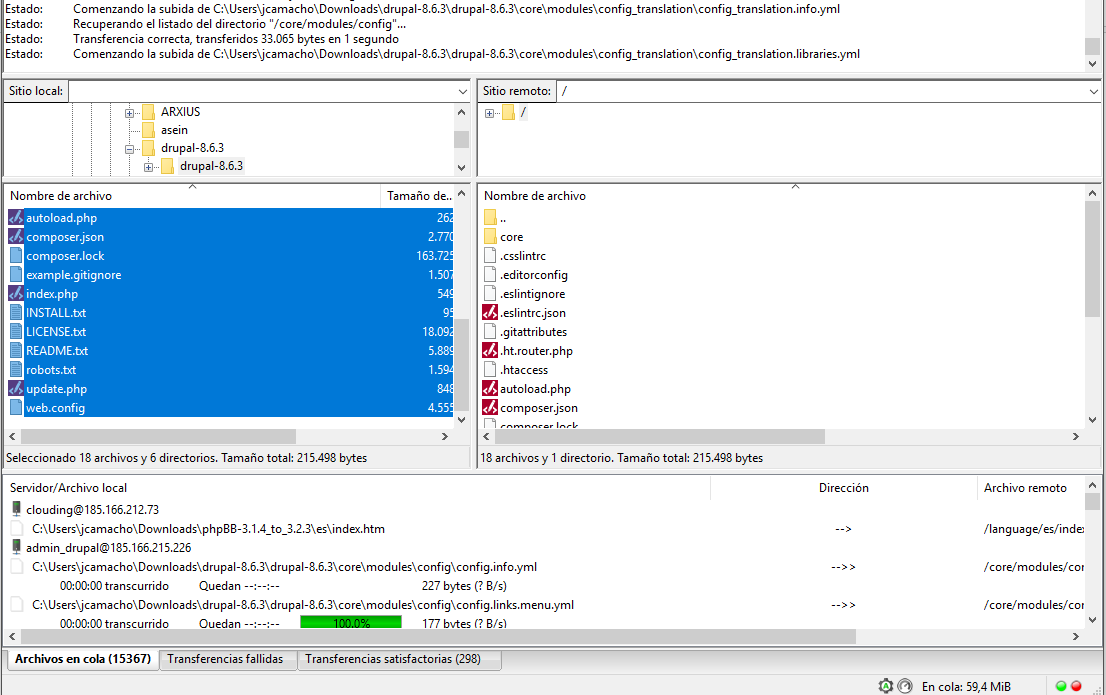Click the asein folder icon in local tree
This screenshot has width=1106, height=695.
(148, 130)
